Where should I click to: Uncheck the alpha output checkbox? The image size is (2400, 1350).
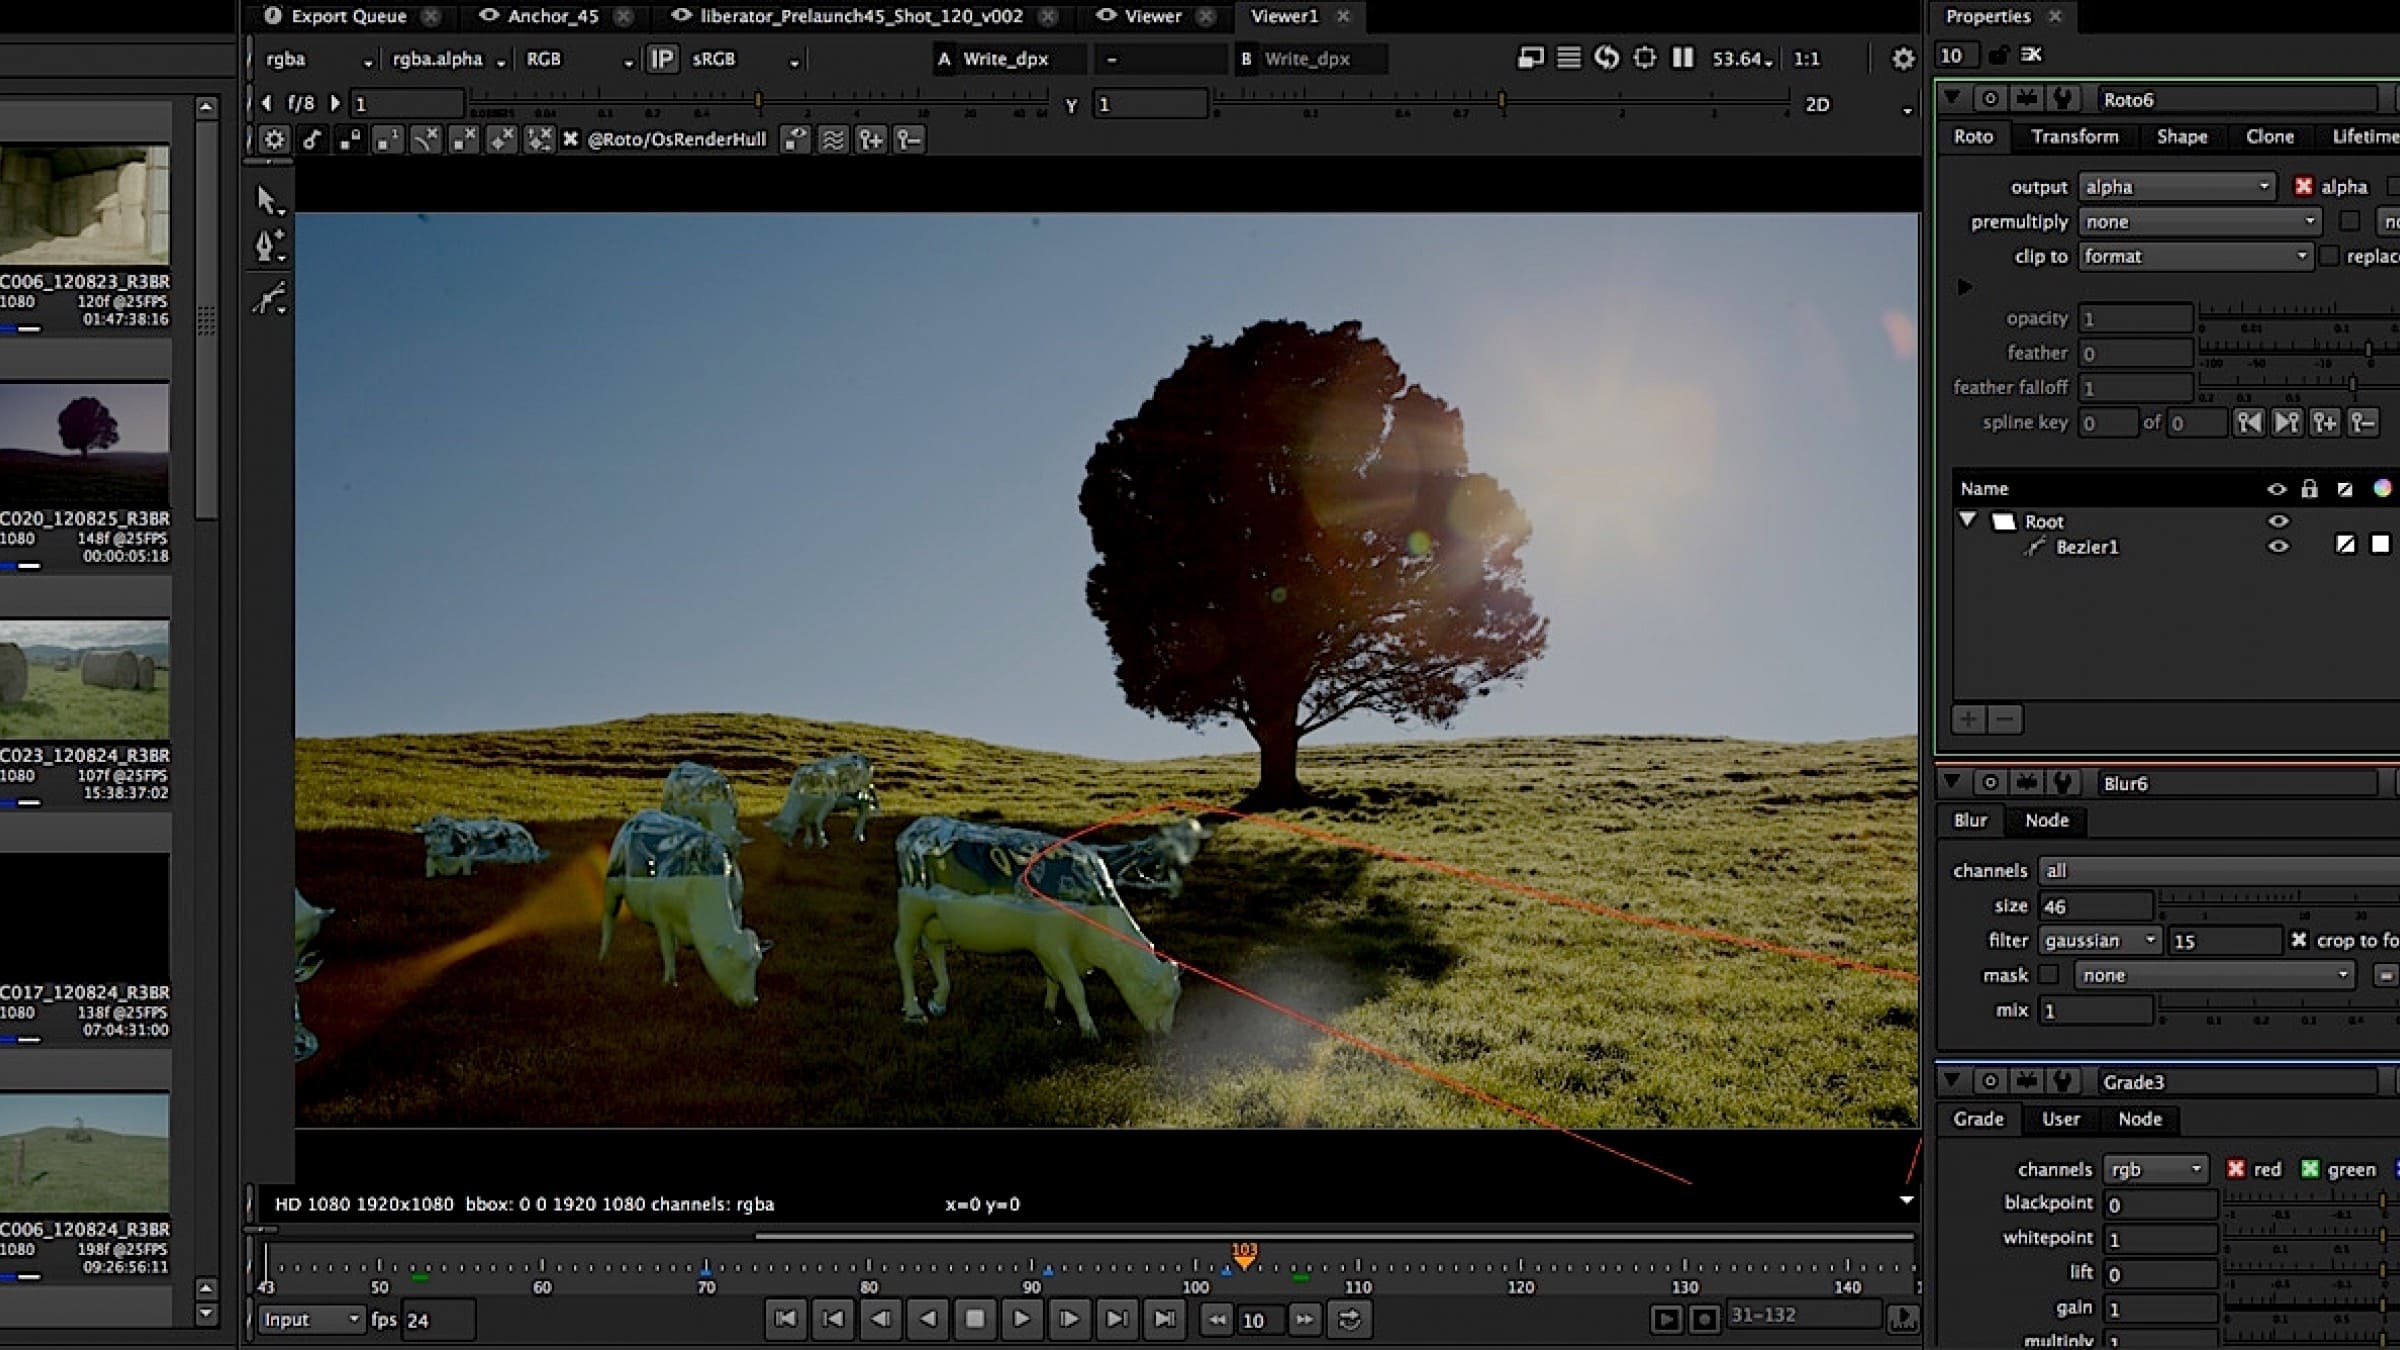click(2303, 187)
